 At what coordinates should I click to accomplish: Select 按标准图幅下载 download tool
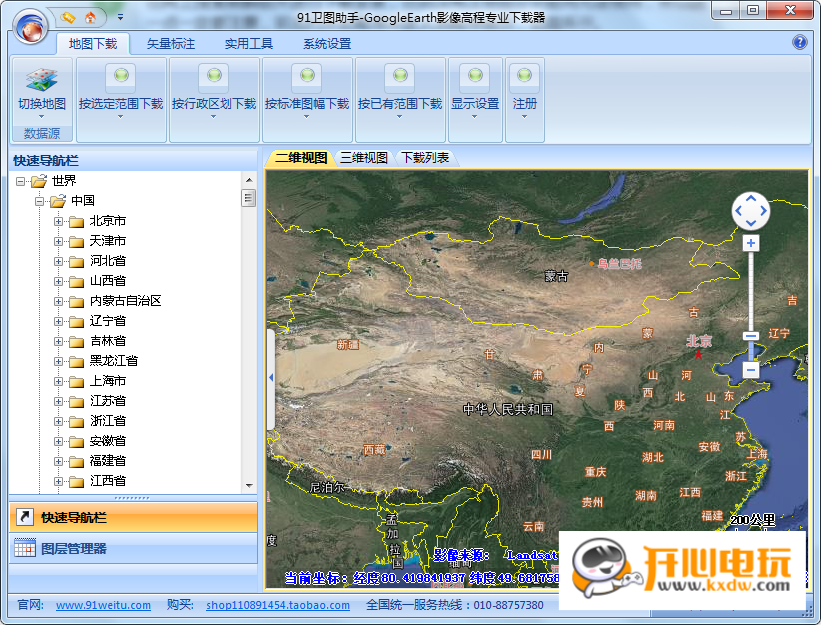pos(307,90)
